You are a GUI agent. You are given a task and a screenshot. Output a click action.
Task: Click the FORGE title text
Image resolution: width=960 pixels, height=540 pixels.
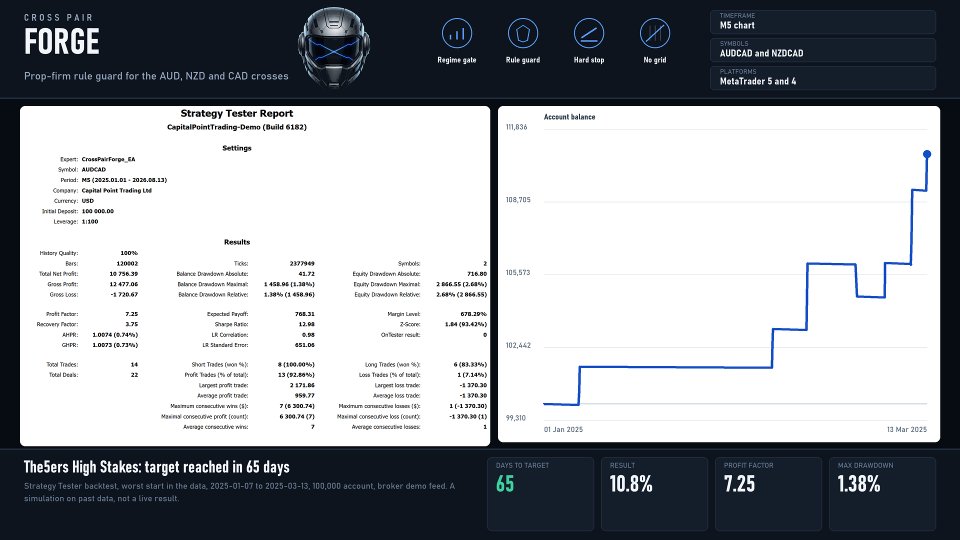(62, 42)
